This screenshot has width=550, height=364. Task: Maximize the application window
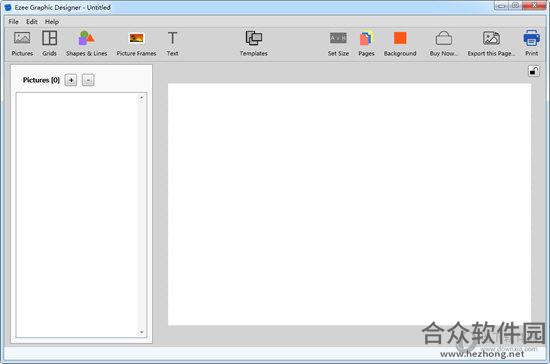pyautogui.click(x=516, y=5)
